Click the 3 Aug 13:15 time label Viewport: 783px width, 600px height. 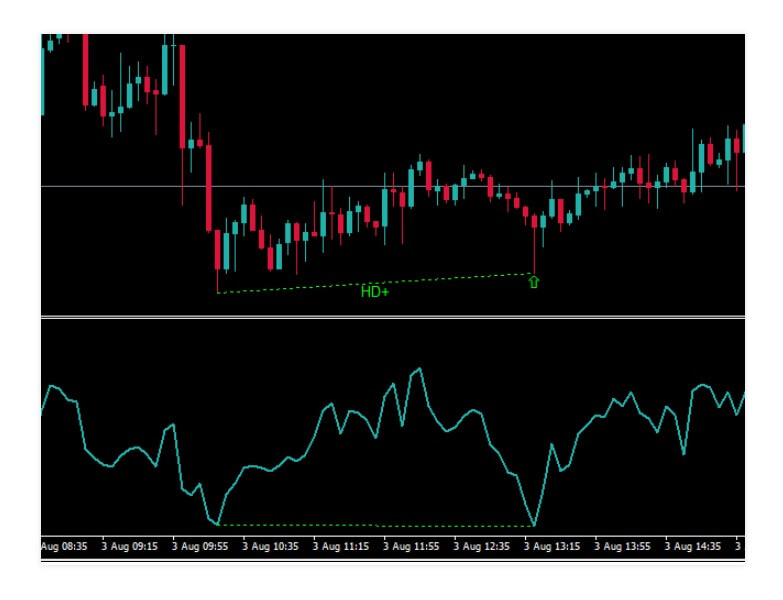coord(552,546)
